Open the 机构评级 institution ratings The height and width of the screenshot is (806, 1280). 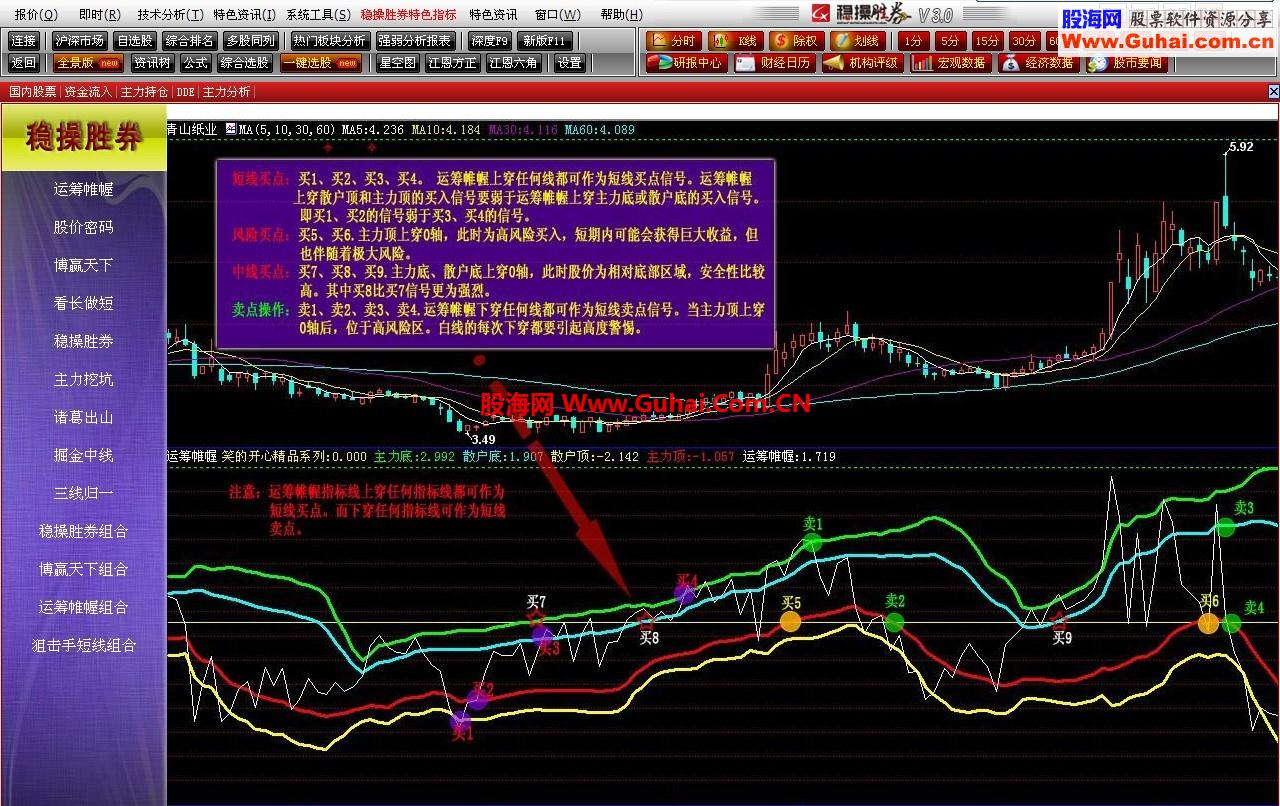tap(863, 63)
